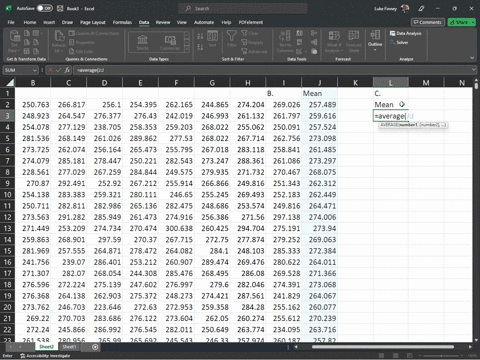
Task: Click the From Table/Range icon
Action: [27, 51]
